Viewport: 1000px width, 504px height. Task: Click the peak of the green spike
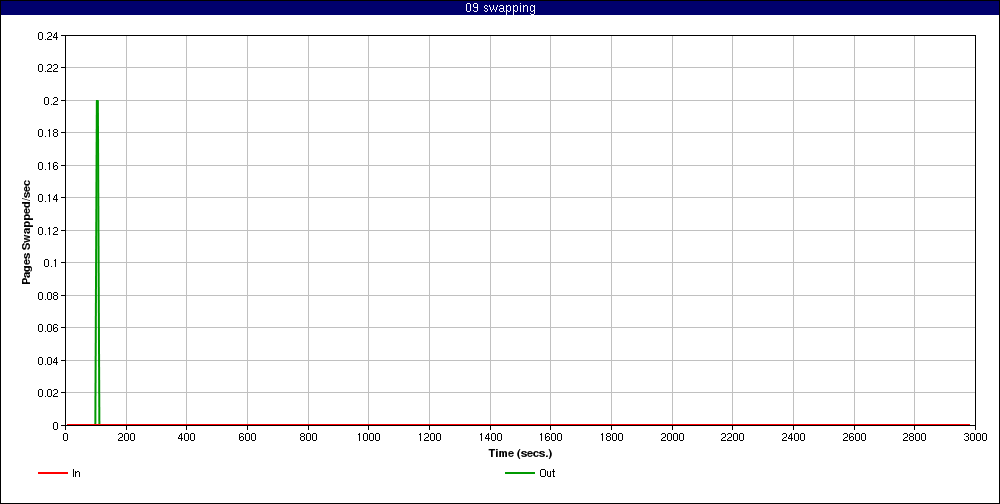pos(97,101)
